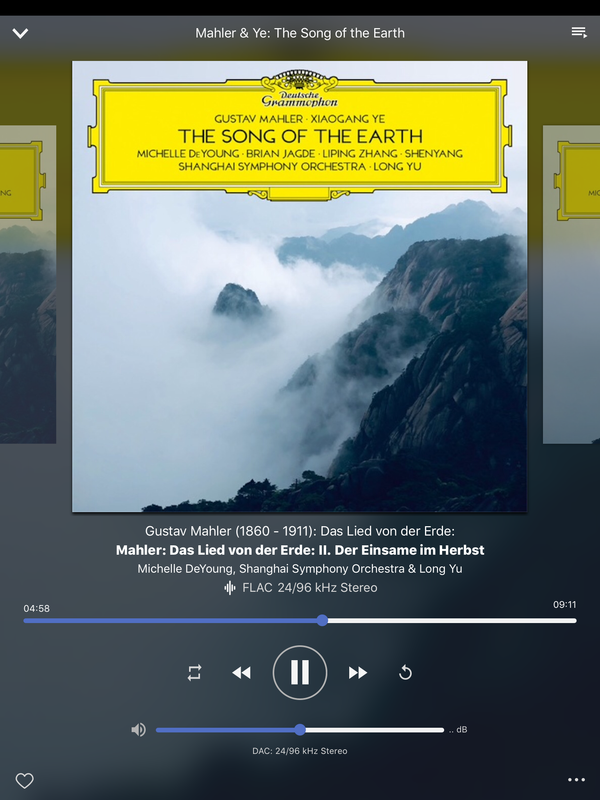600x800 pixels.
Task: Select the previous album cover thumbnail
Action: coord(28,284)
